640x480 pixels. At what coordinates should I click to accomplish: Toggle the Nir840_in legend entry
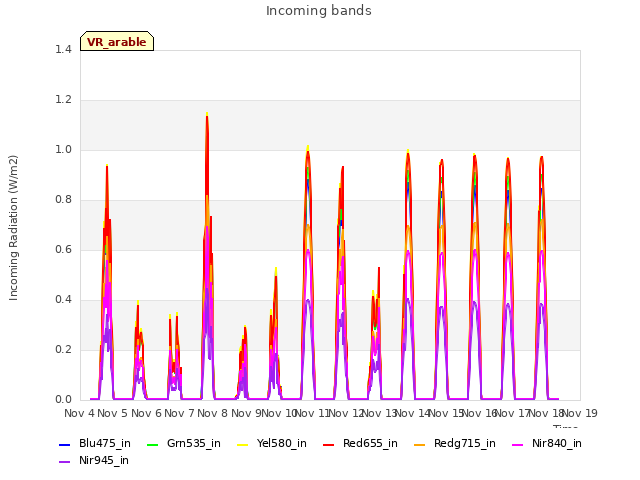(547, 444)
